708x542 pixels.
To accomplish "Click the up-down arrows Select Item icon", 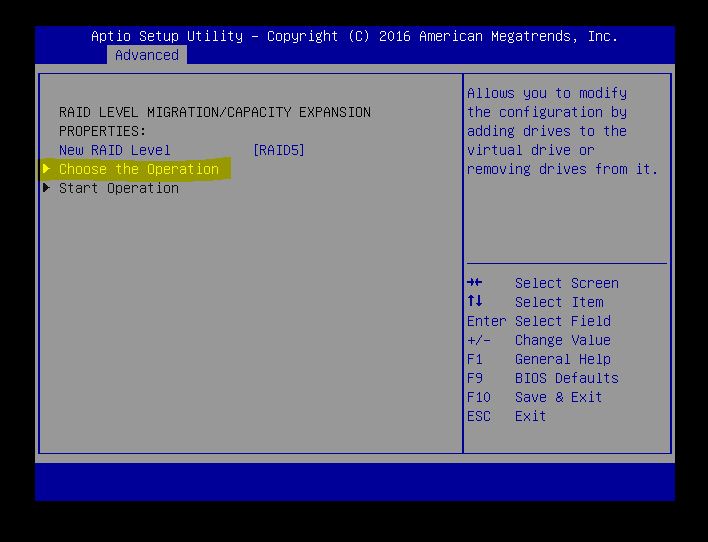I will pyautogui.click(x=474, y=302).
